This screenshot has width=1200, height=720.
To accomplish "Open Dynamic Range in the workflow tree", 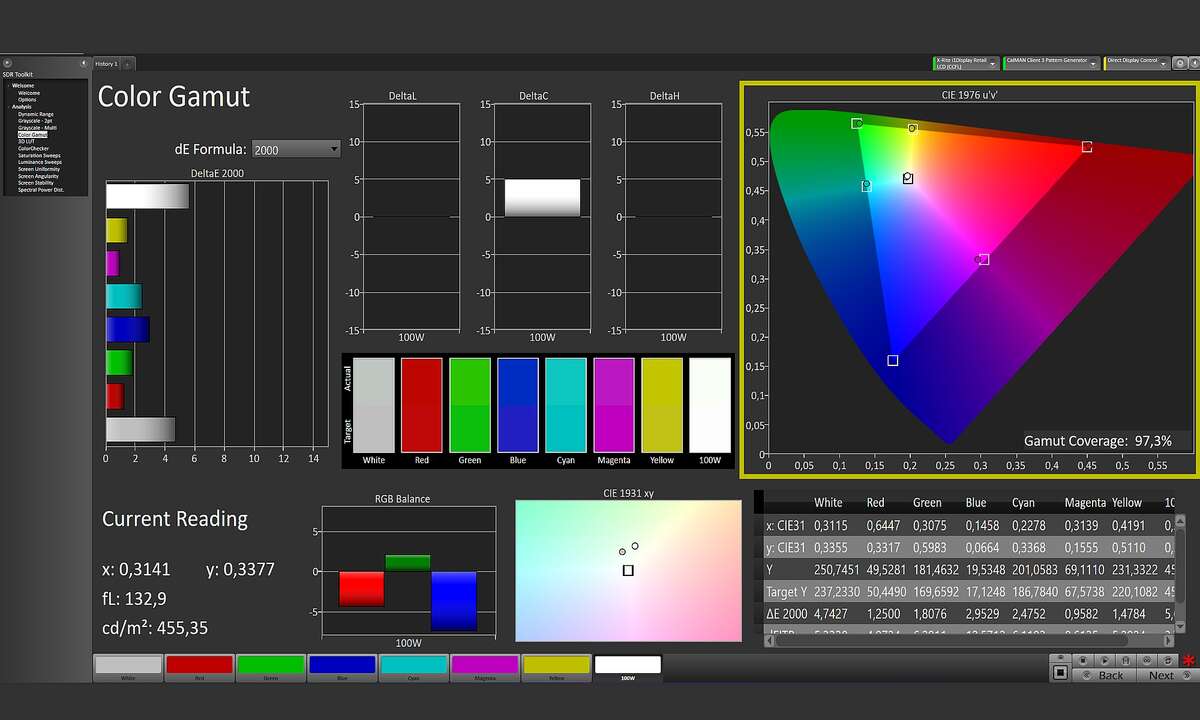I will 36,114.
